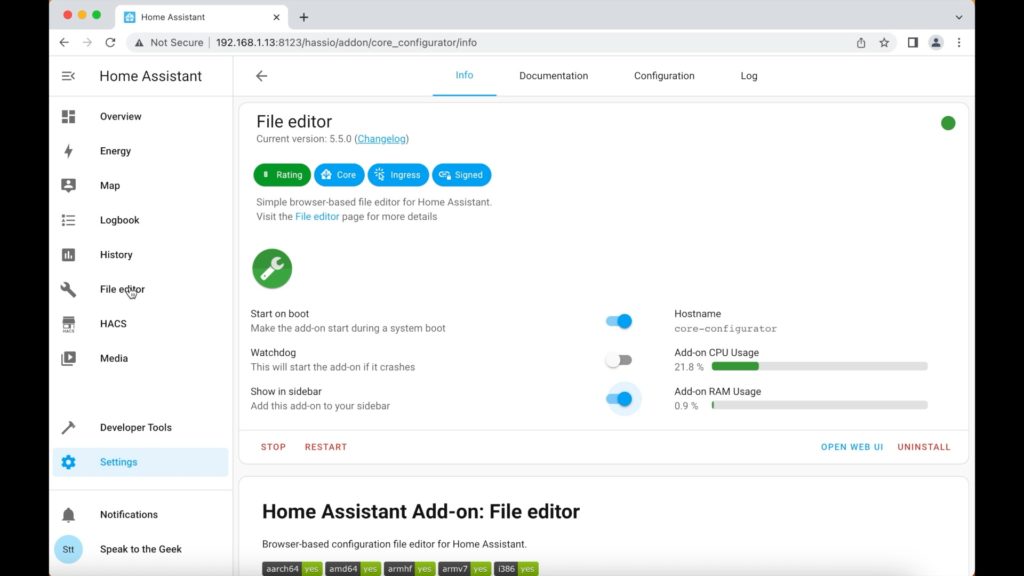The height and width of the screenshot is (576, 1024).
Task: Restart the File editor add-on
Action: (x=326, y=447)
